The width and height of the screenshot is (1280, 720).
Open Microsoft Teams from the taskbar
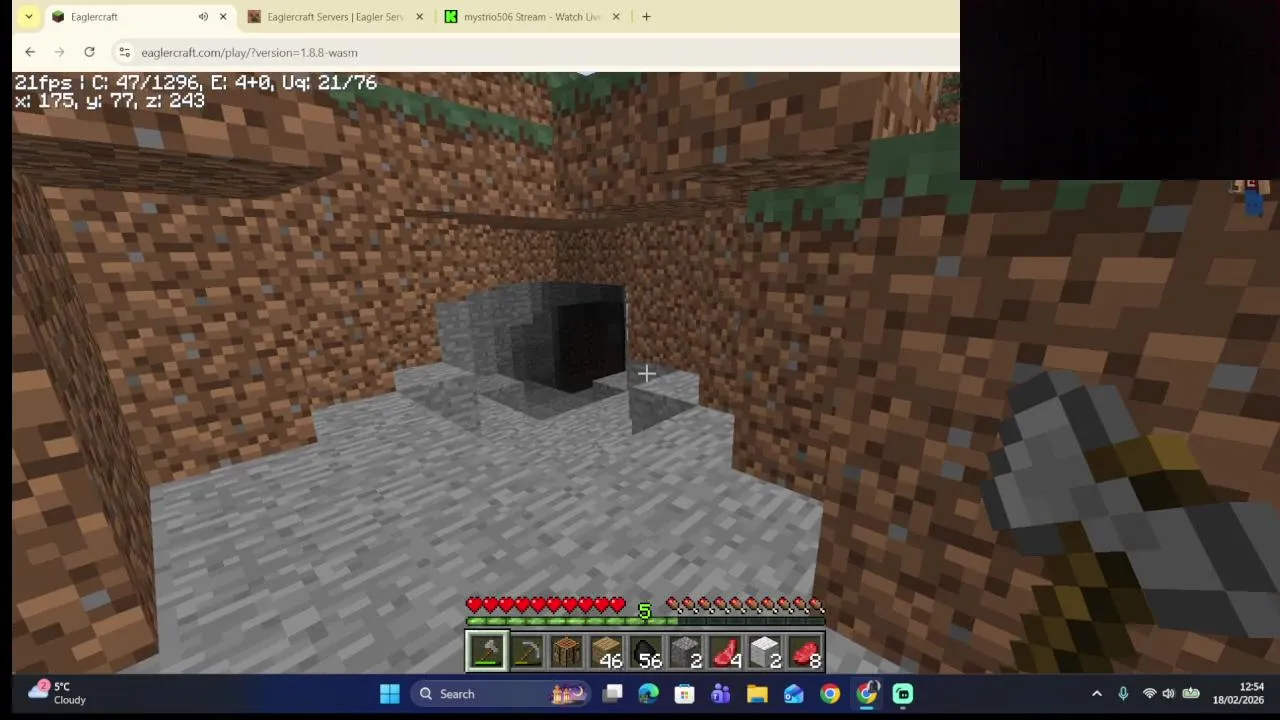[721, 694]
